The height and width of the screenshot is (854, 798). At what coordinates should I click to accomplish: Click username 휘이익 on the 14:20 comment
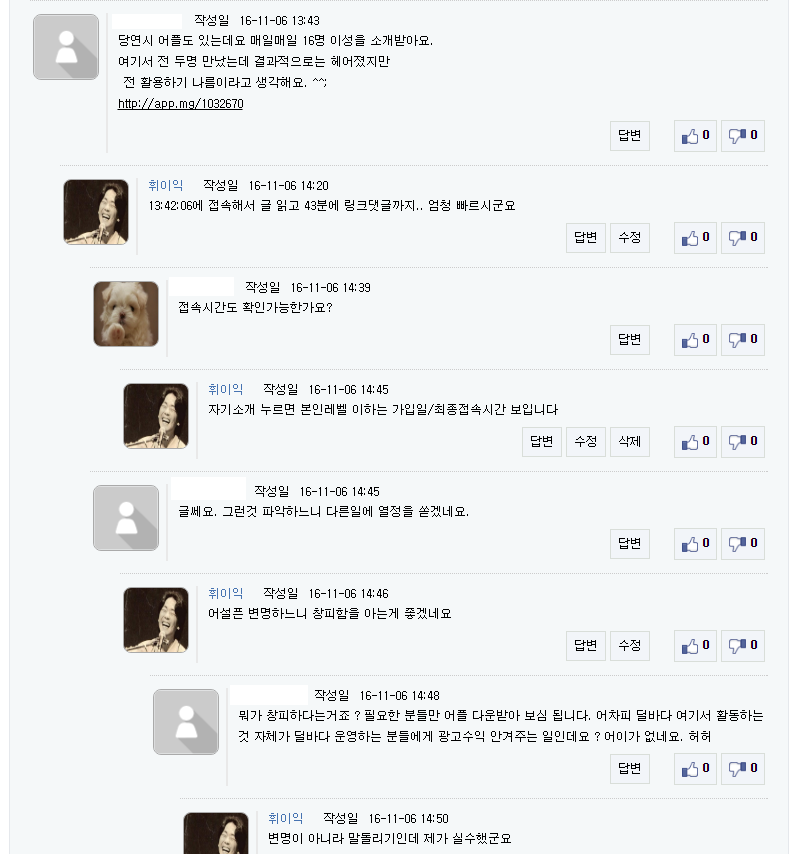[165, 185]
